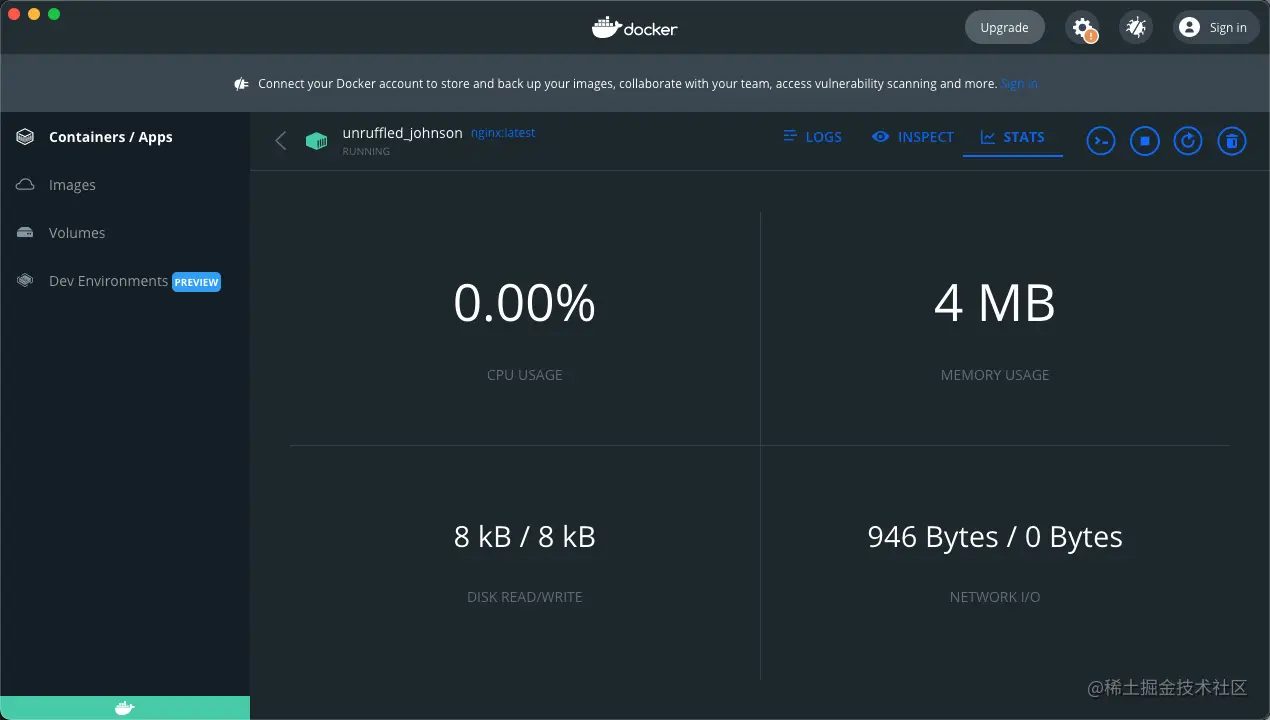Image resolution: width=1270 pixels, height=720 pixels.
Task: Click the Volumes drive icon in the sidebar
Action: [26, 233]
